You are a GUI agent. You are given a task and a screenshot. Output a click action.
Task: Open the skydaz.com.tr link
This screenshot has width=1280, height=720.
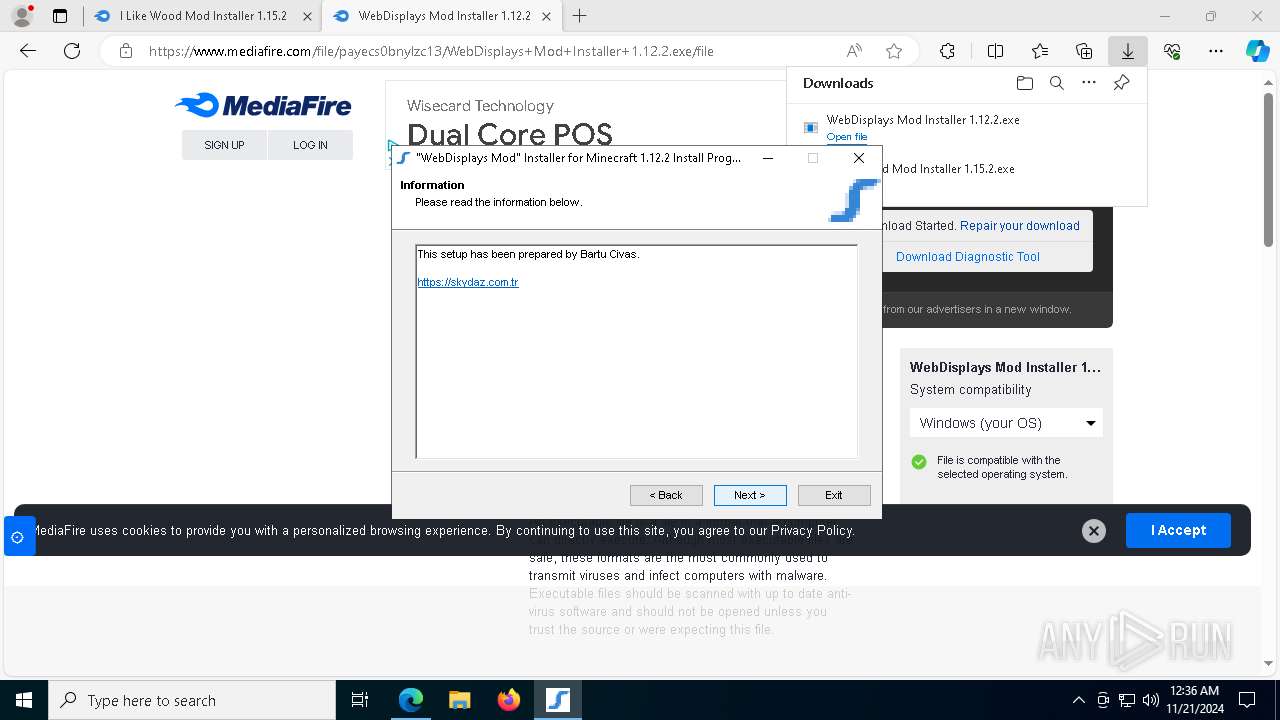(x=468, y=282)
